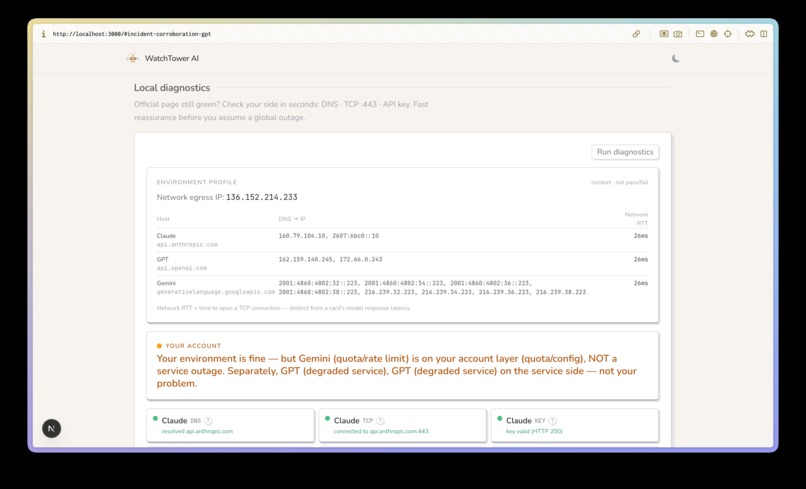Click 'resolved api.anthropic.com' status text
The image size is (806, 489).
pyautogui.click(x=197, y=431)
